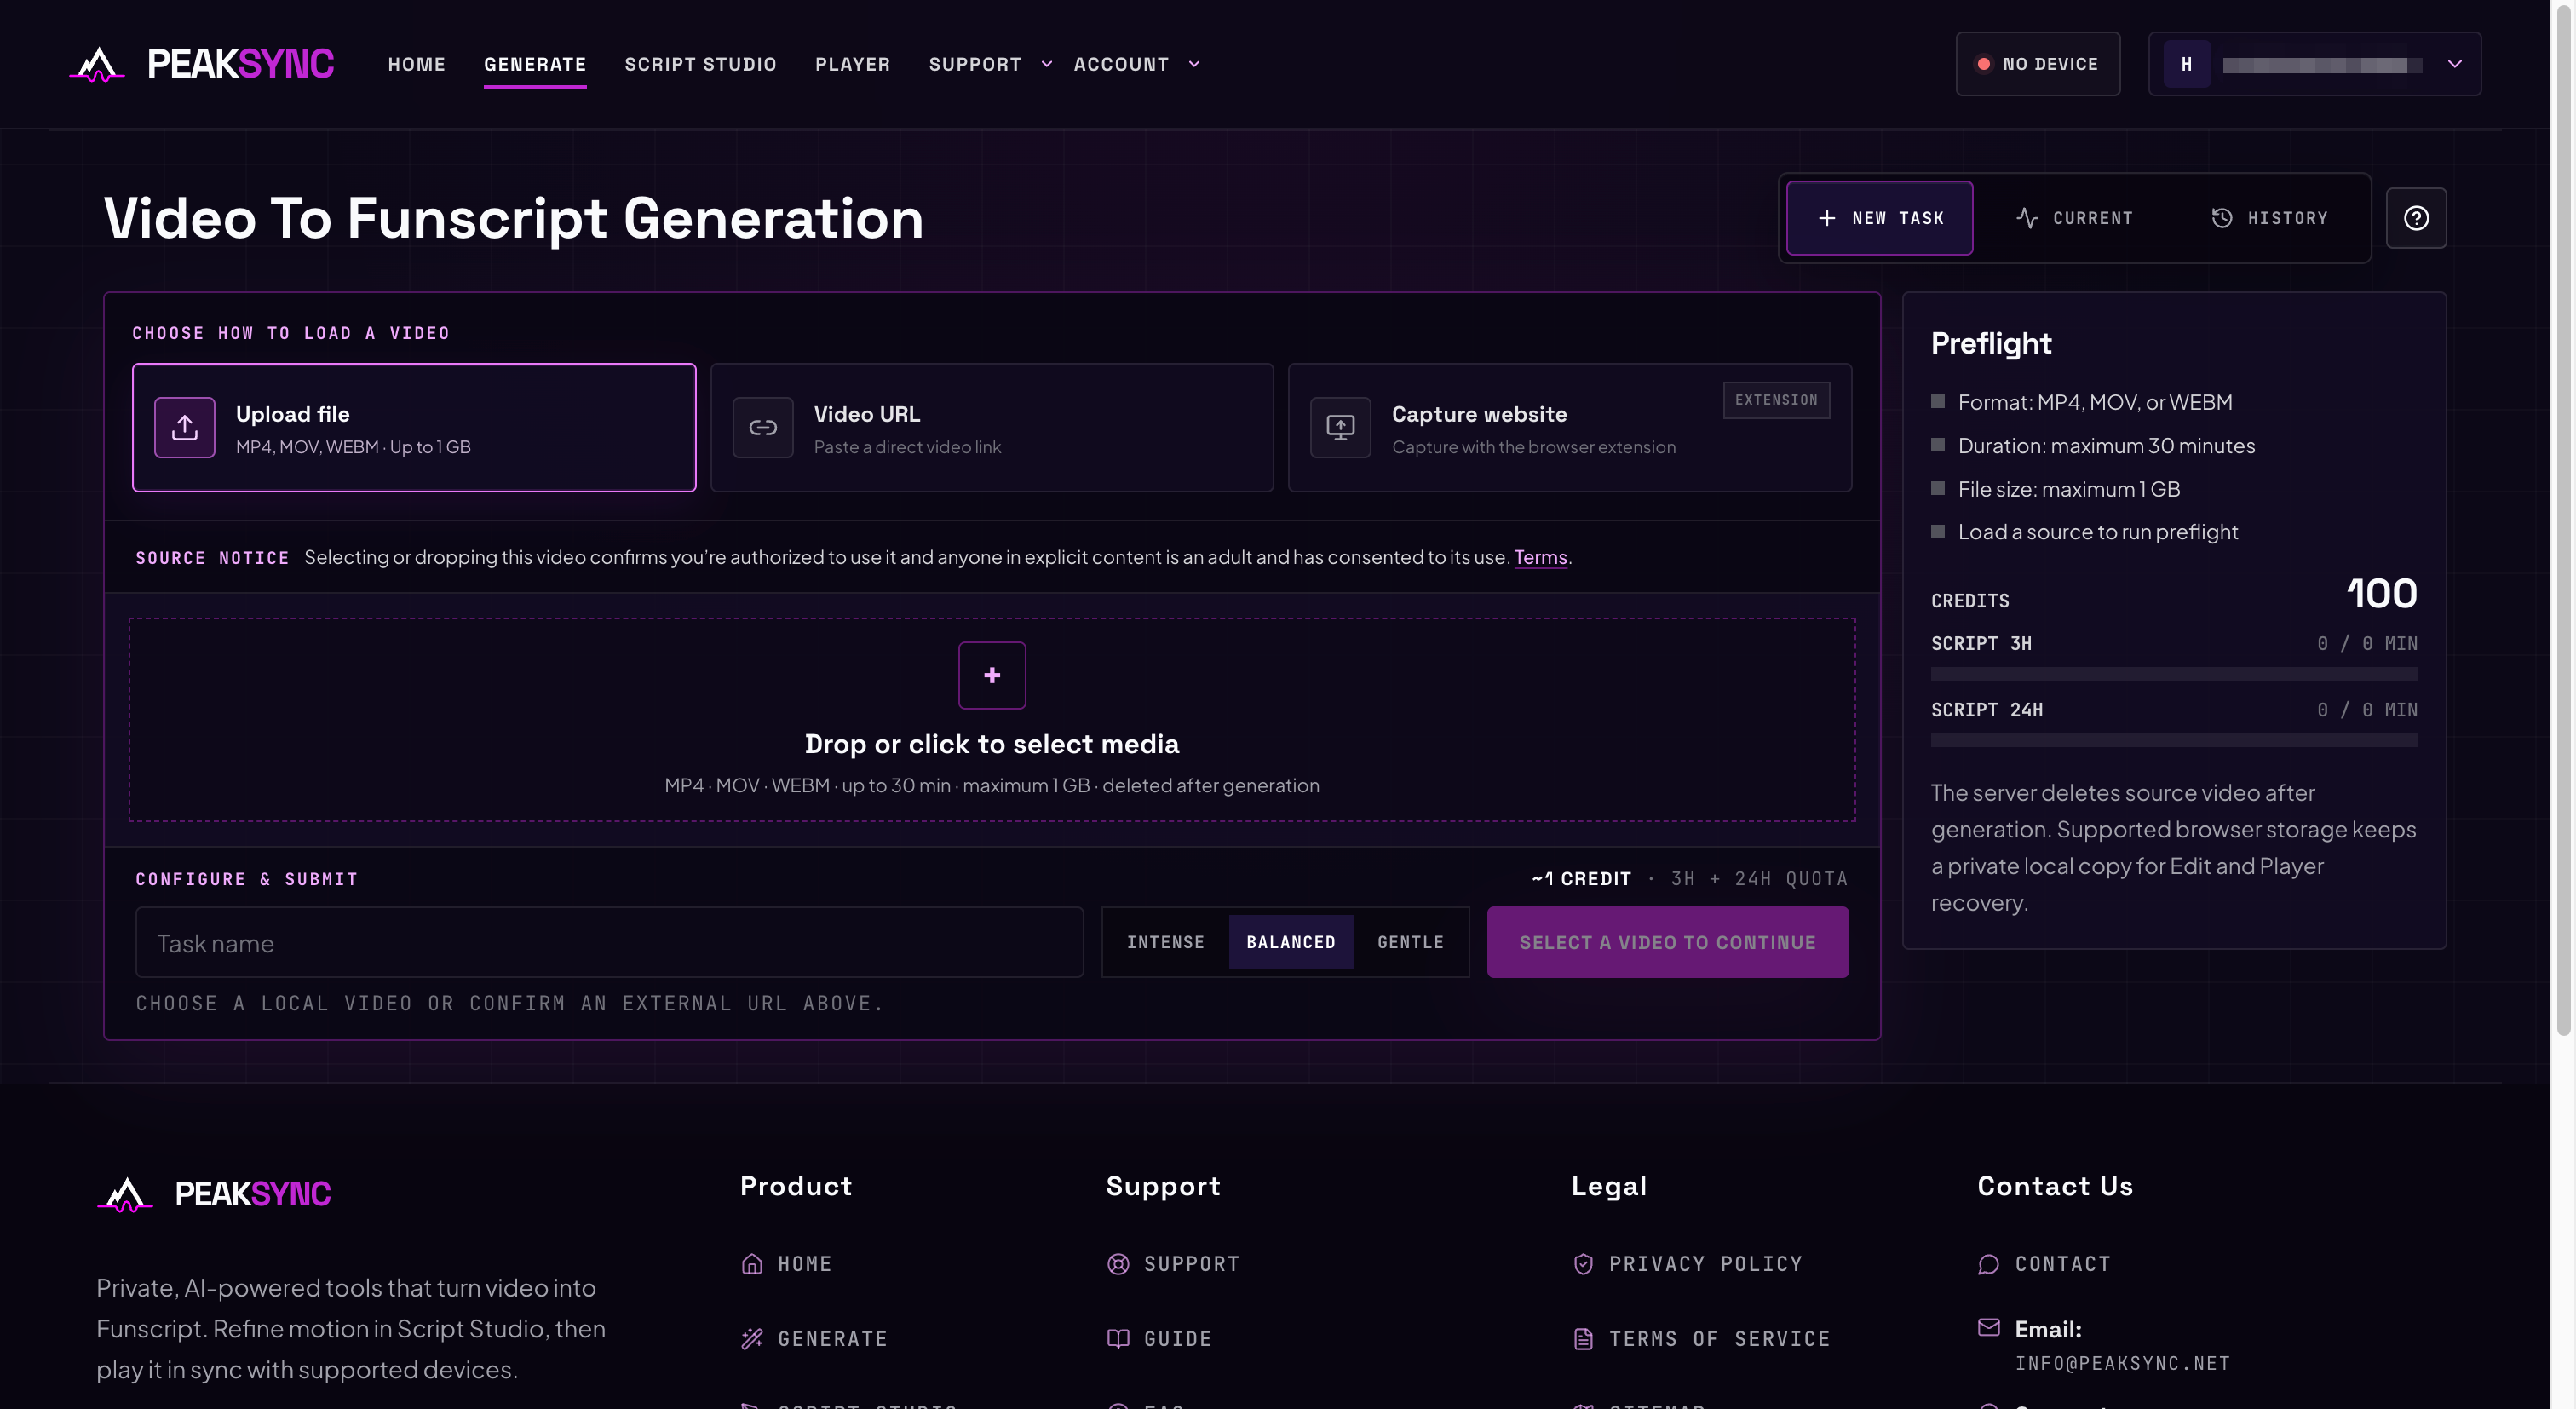2576x1409 pixels.
Task: Click the Drop or click to select media area
Action: (992, 720)
